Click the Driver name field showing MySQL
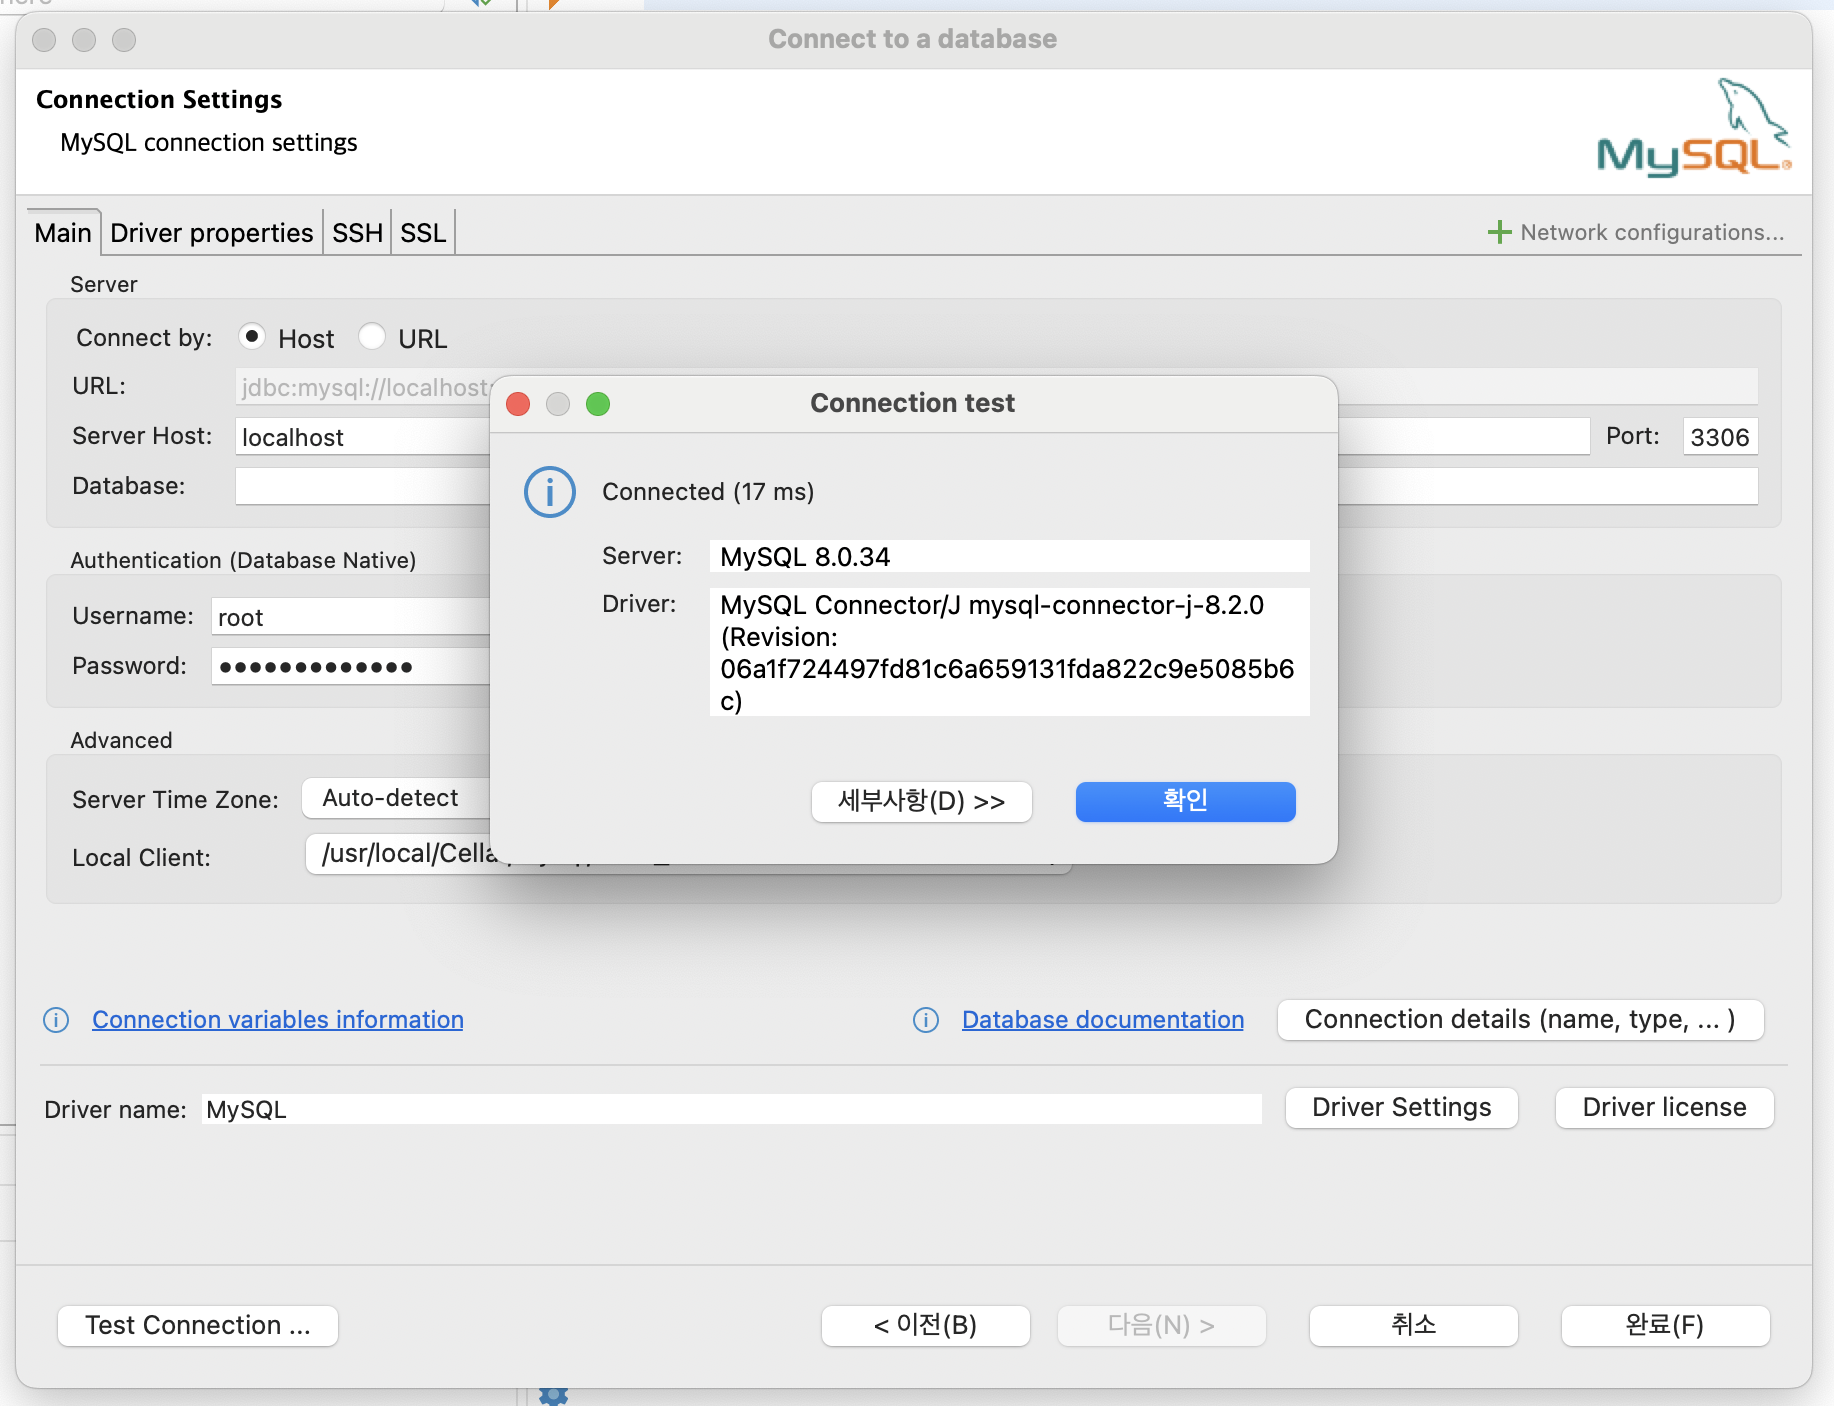 732,1109
